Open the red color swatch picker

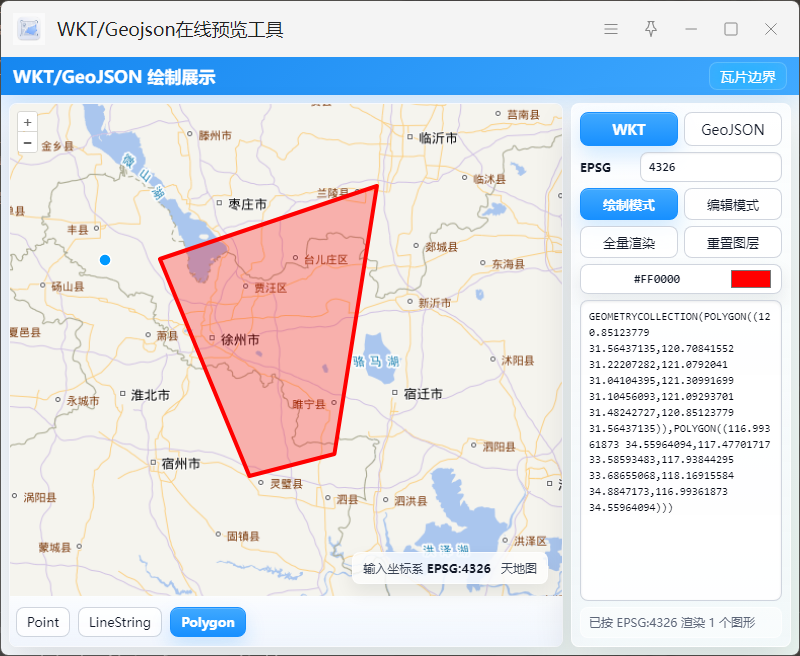[750, 279]
